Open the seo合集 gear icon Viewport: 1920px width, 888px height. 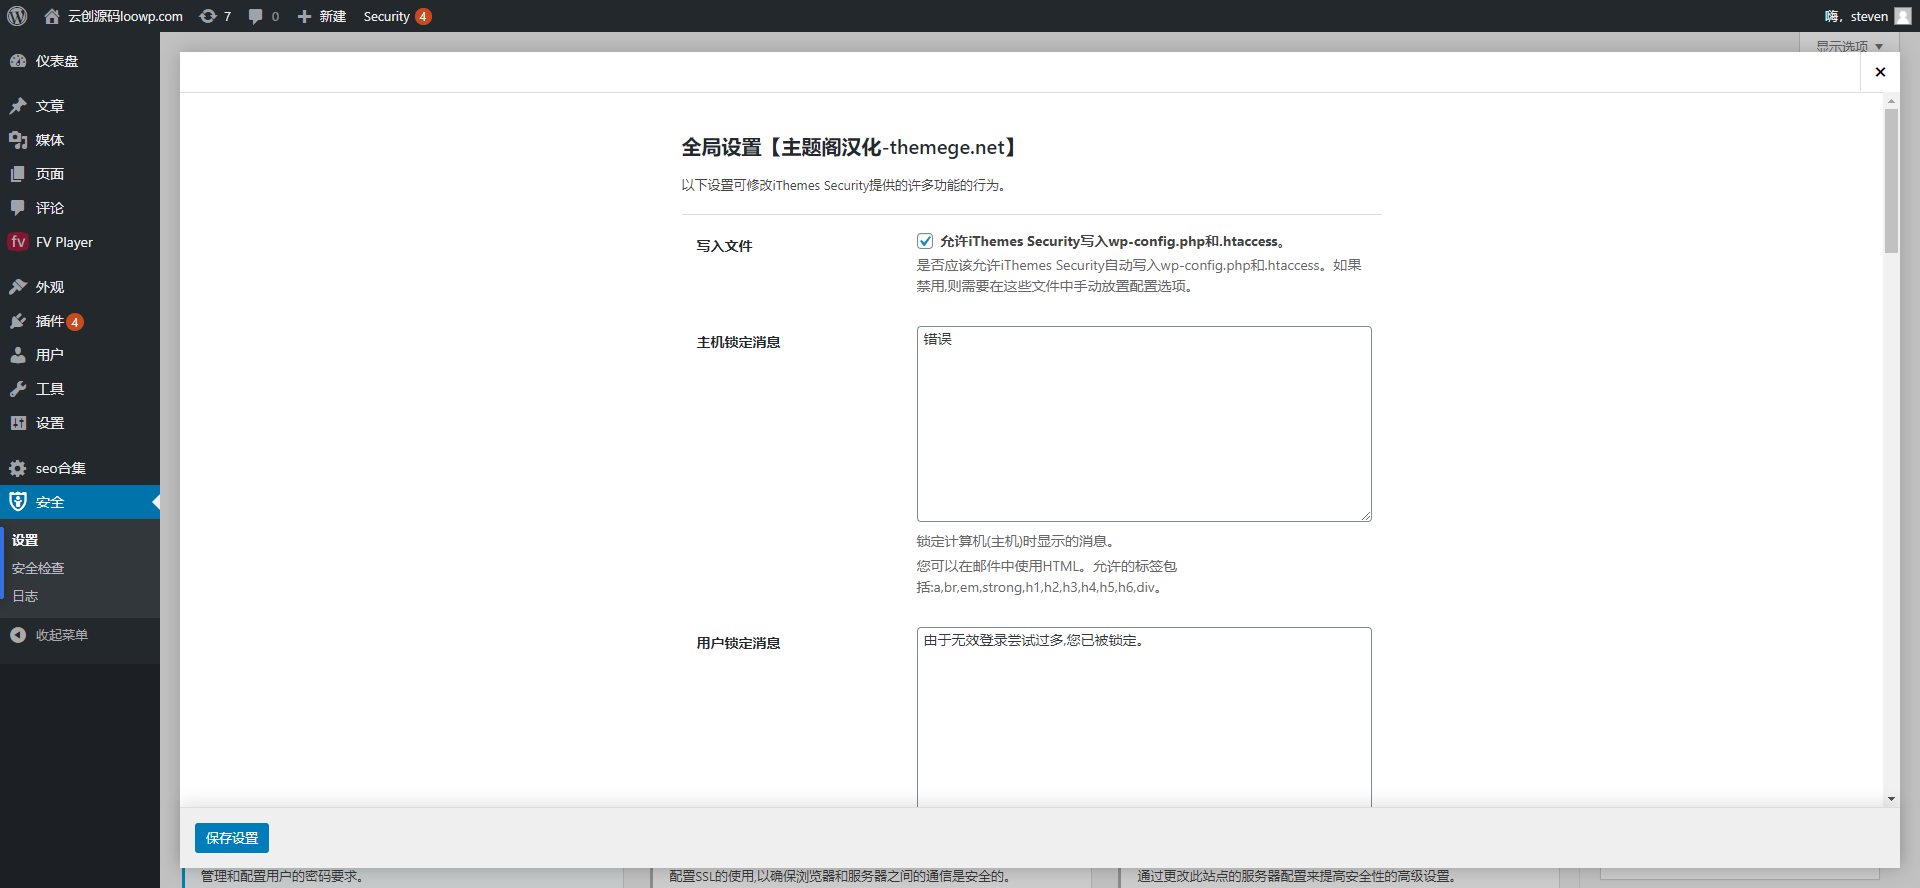click(18, 468)
